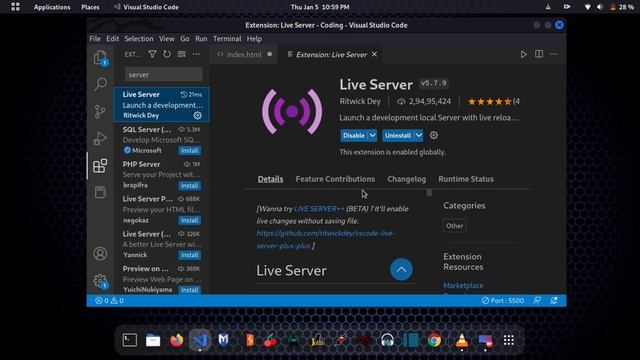Open extensions panel more actions menu
The height and width of the screenshot is (360, 640).
pos(196,54)
